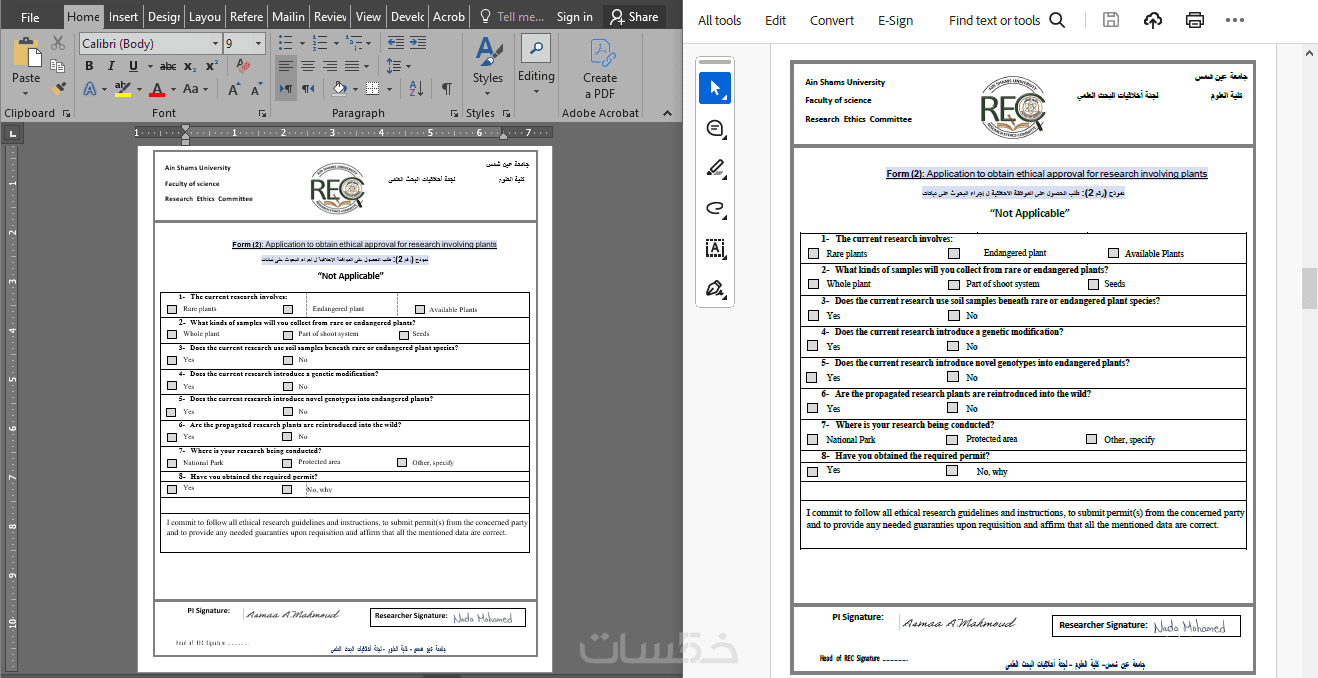Shrink font size icon
Image resolution: width=1318 pixels, height=678 pixels.
[255, 89]
